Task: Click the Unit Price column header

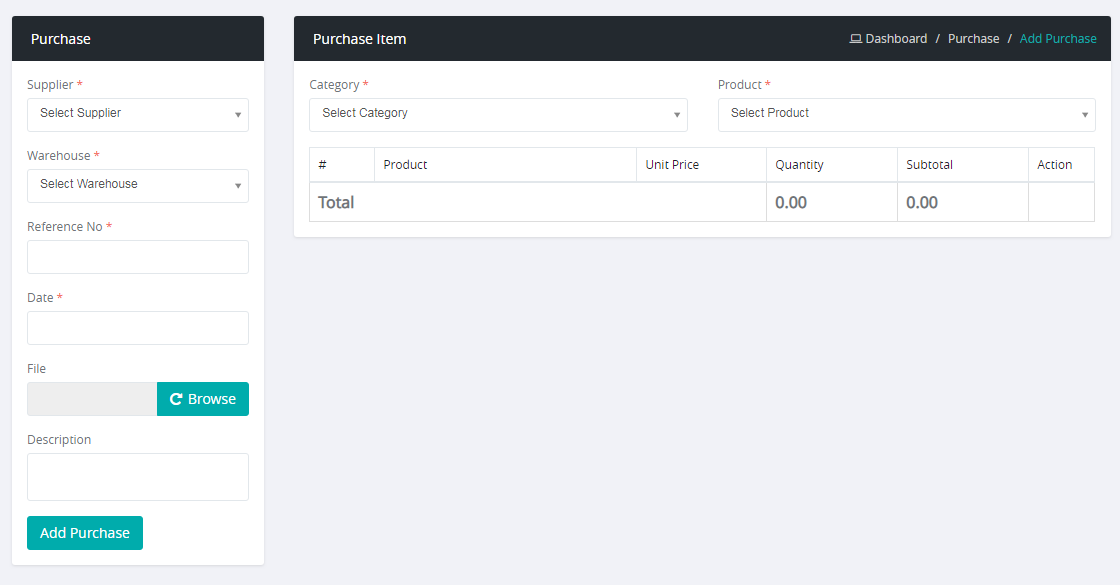Action: tap(672, 165)
